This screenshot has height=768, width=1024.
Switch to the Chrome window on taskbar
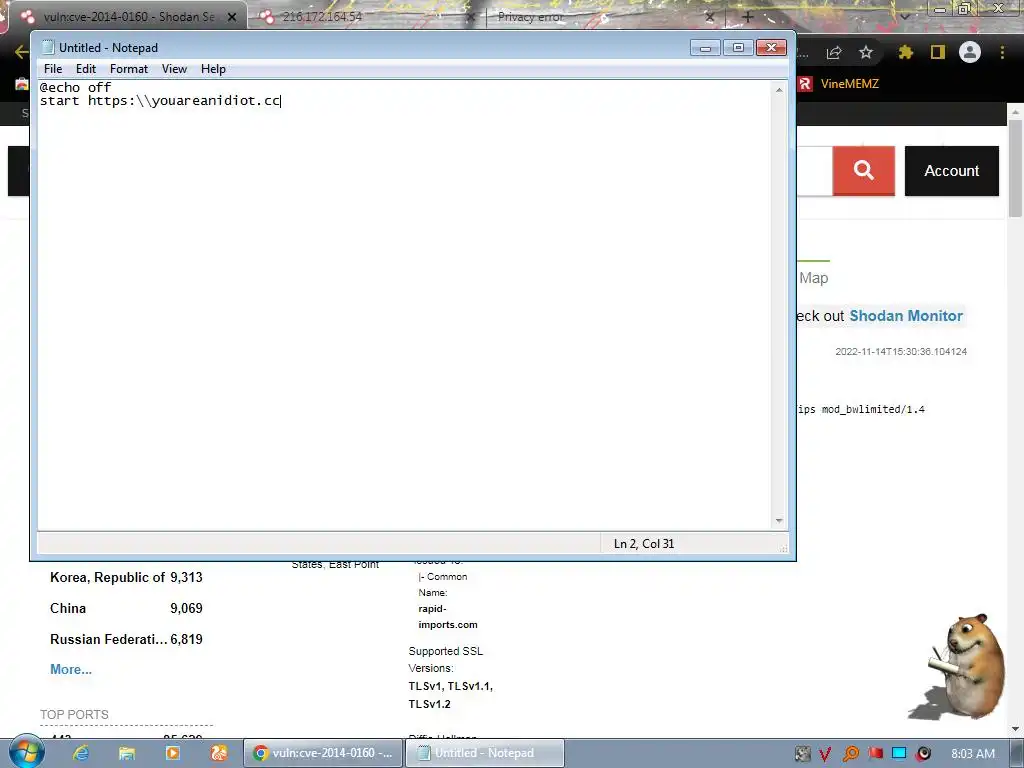323,753
